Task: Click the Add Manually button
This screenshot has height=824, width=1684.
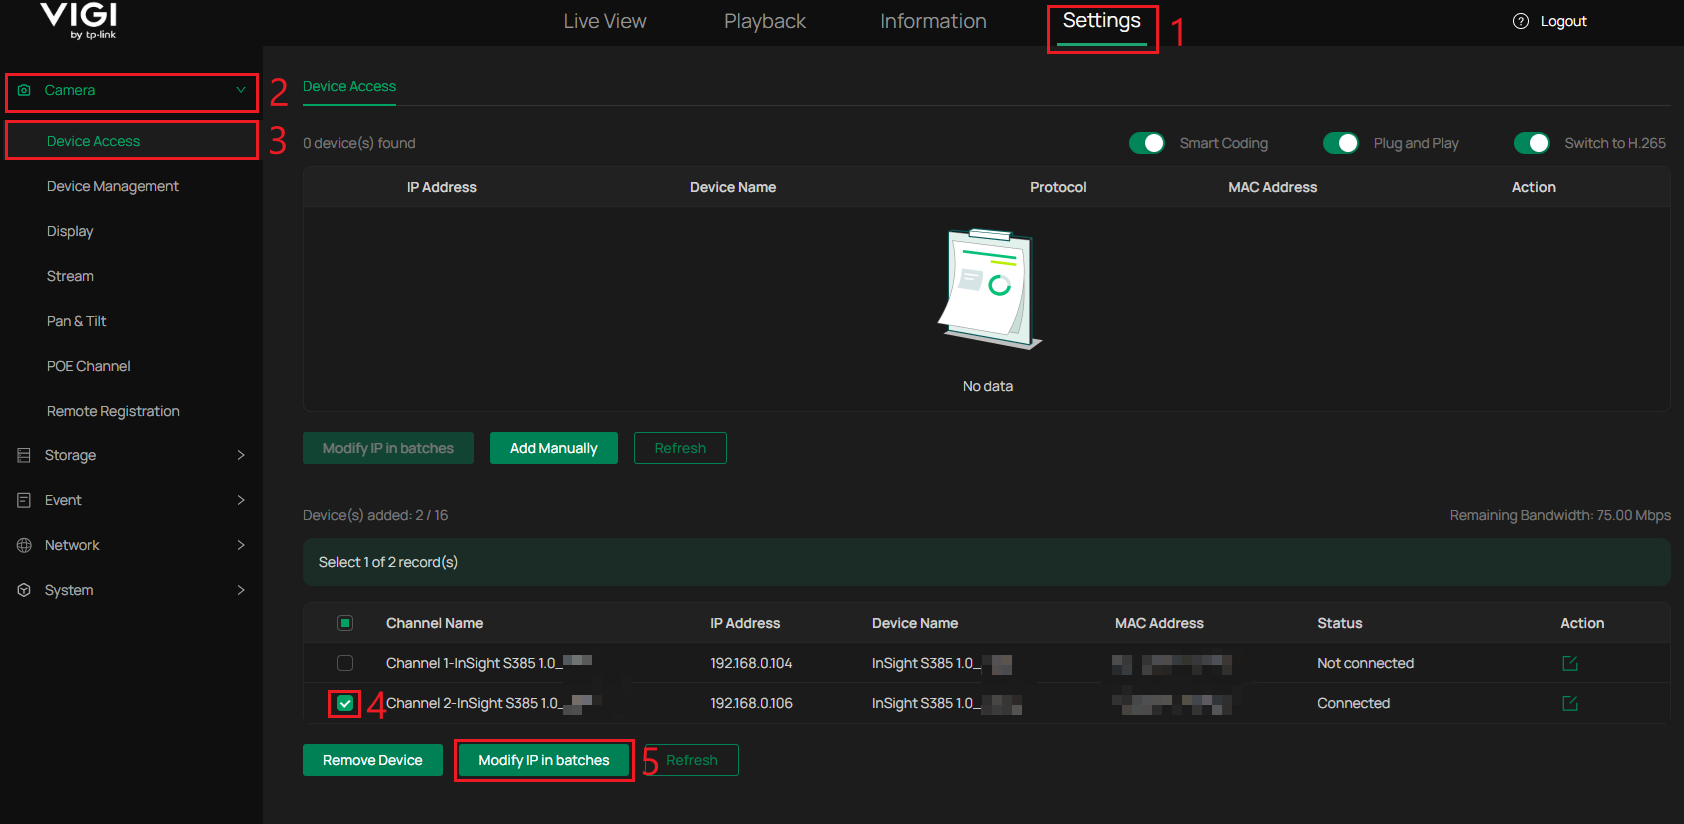Action: click(x=554, y=448)
